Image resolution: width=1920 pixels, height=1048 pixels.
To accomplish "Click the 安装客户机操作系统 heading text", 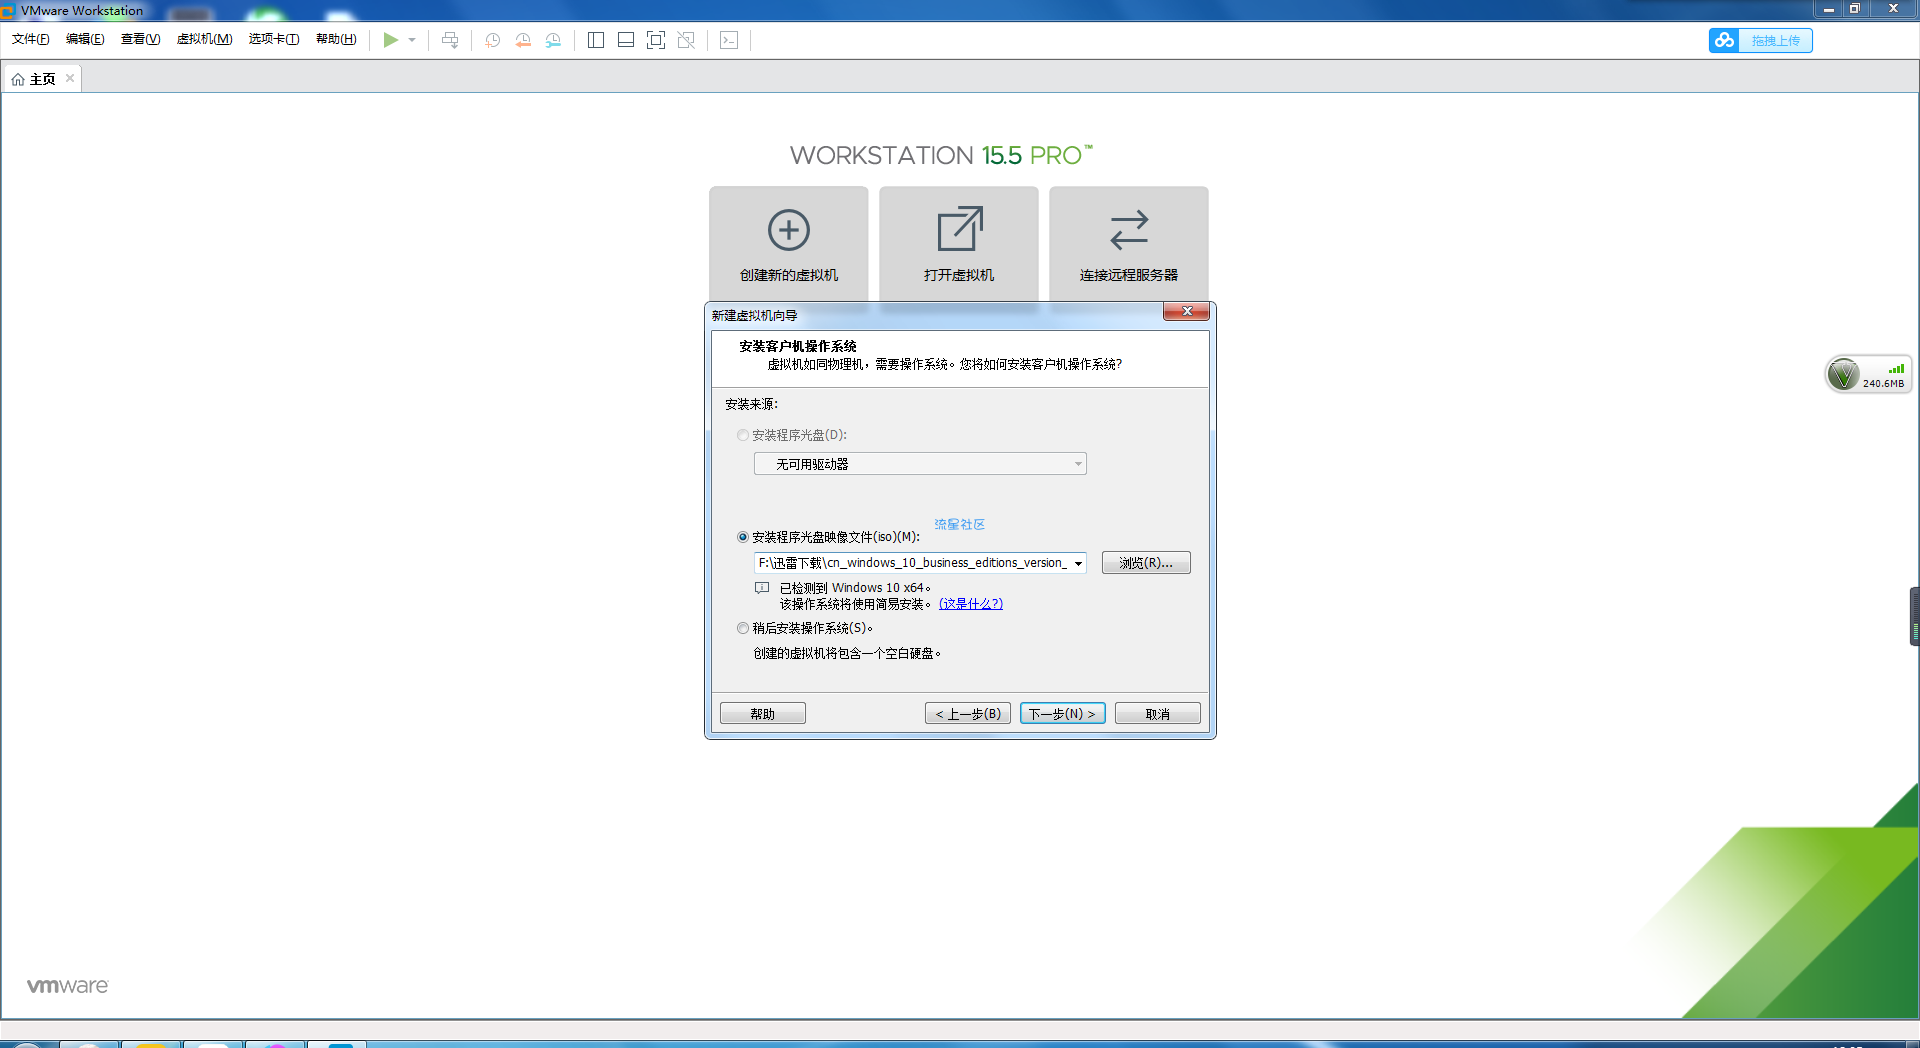I will coord(798,346).
